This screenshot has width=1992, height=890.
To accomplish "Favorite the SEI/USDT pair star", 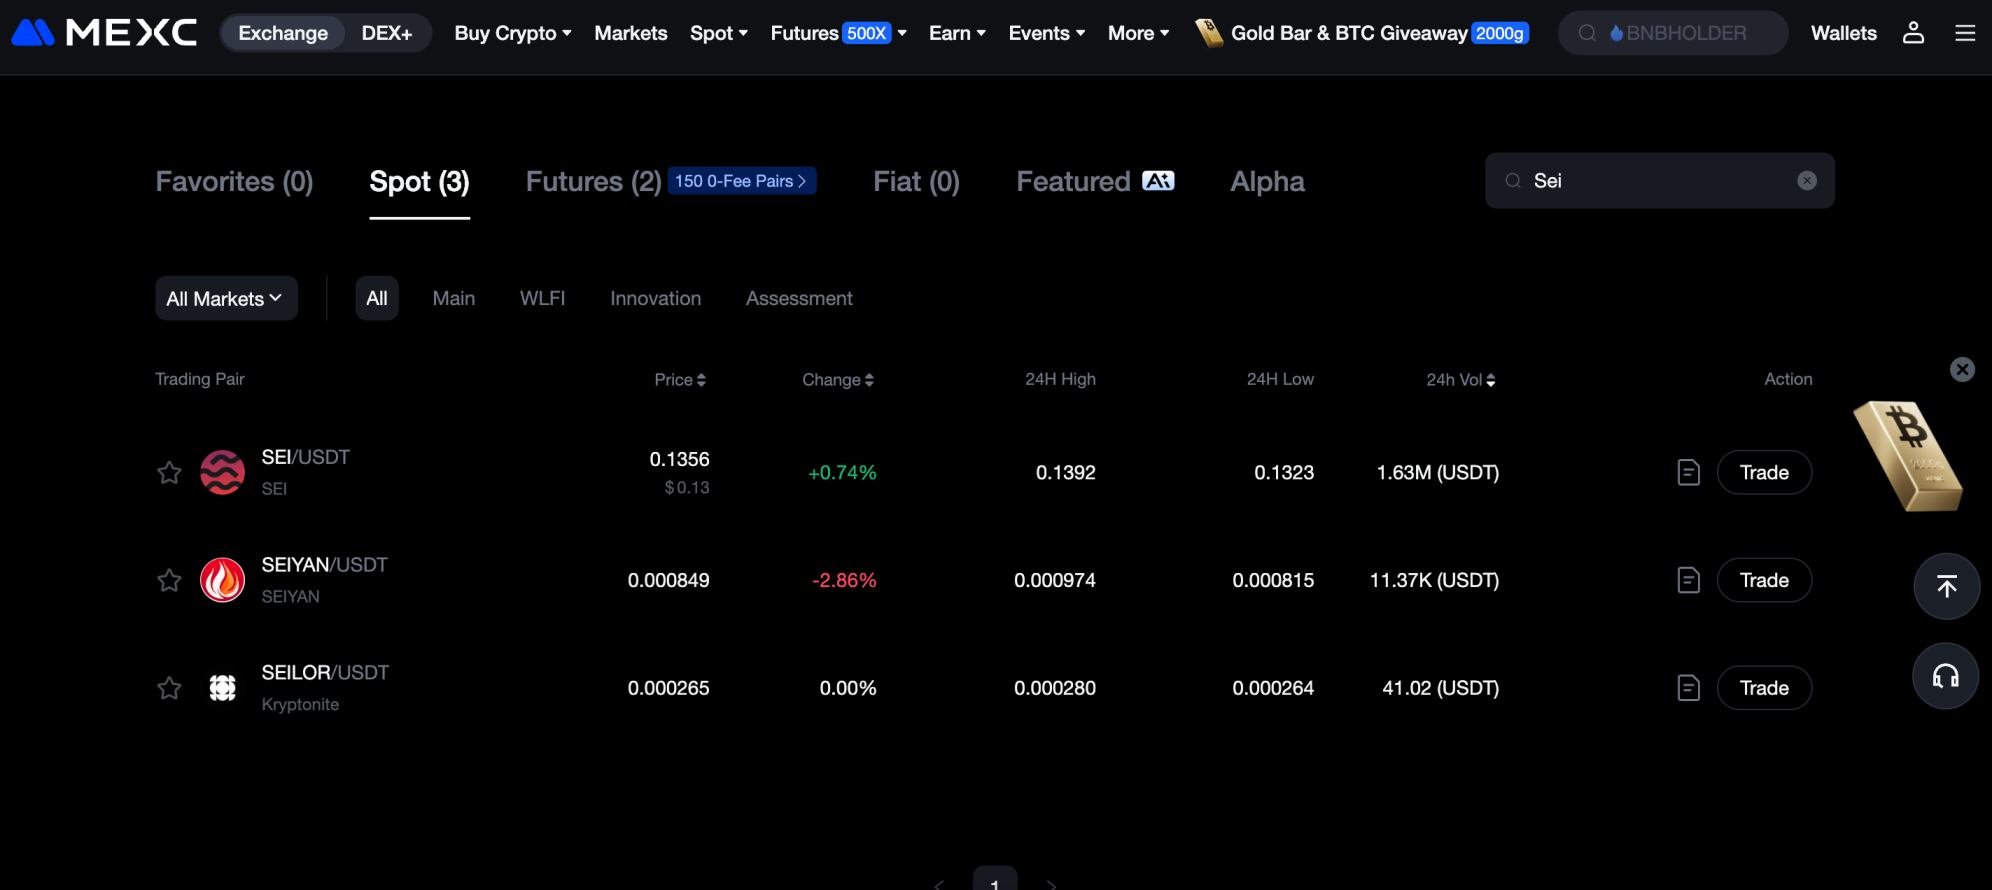I will (169, 472).
